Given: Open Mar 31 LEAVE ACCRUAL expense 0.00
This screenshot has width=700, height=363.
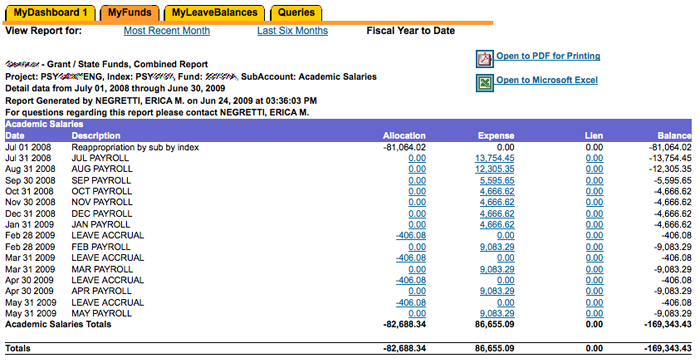Looking at the screenshot, I should click(x=505, y=258).
